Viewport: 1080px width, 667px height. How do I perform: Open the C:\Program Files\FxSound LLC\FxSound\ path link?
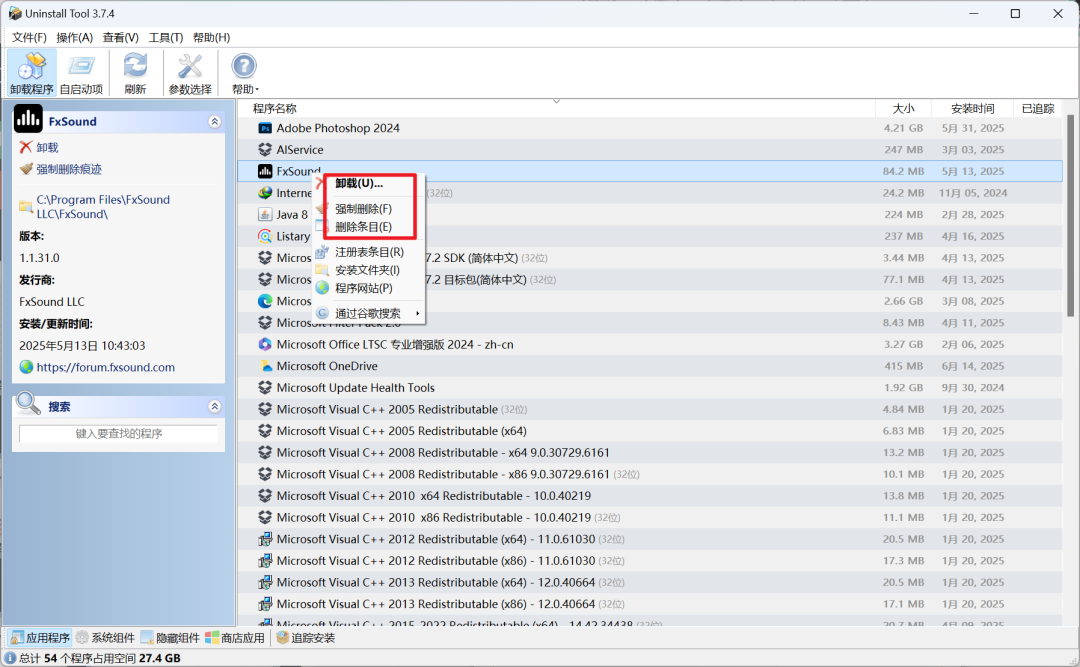click(x=103, y=207)
